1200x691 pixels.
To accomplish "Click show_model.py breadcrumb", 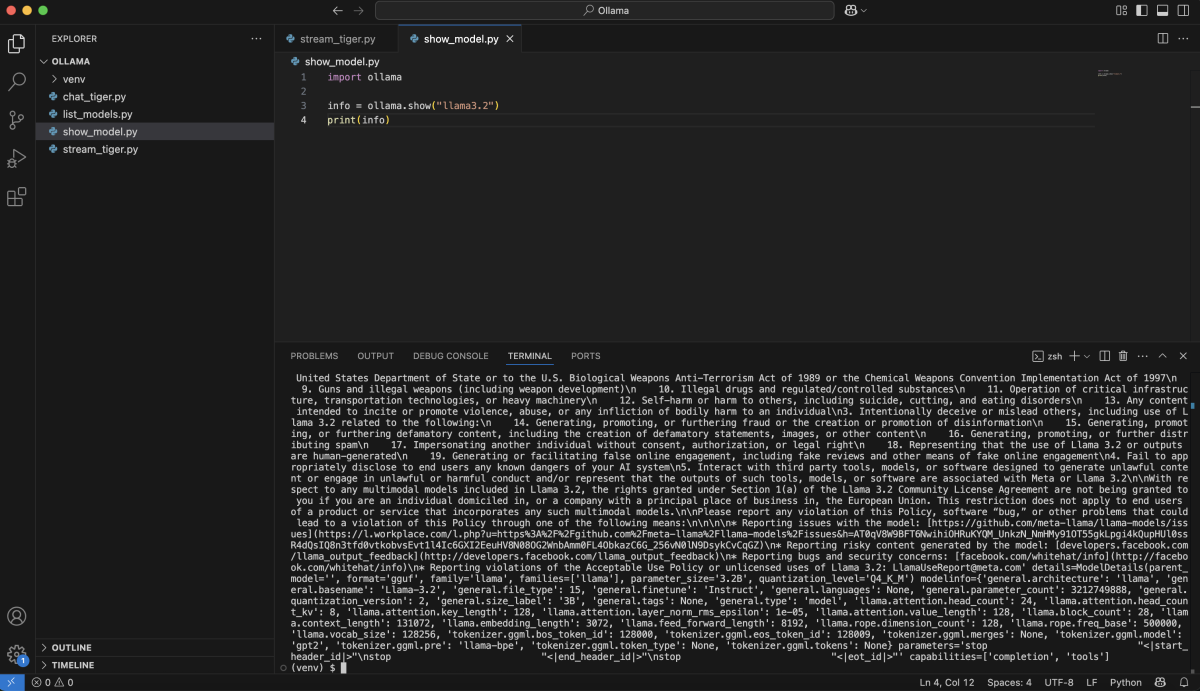I will point(342,61).
